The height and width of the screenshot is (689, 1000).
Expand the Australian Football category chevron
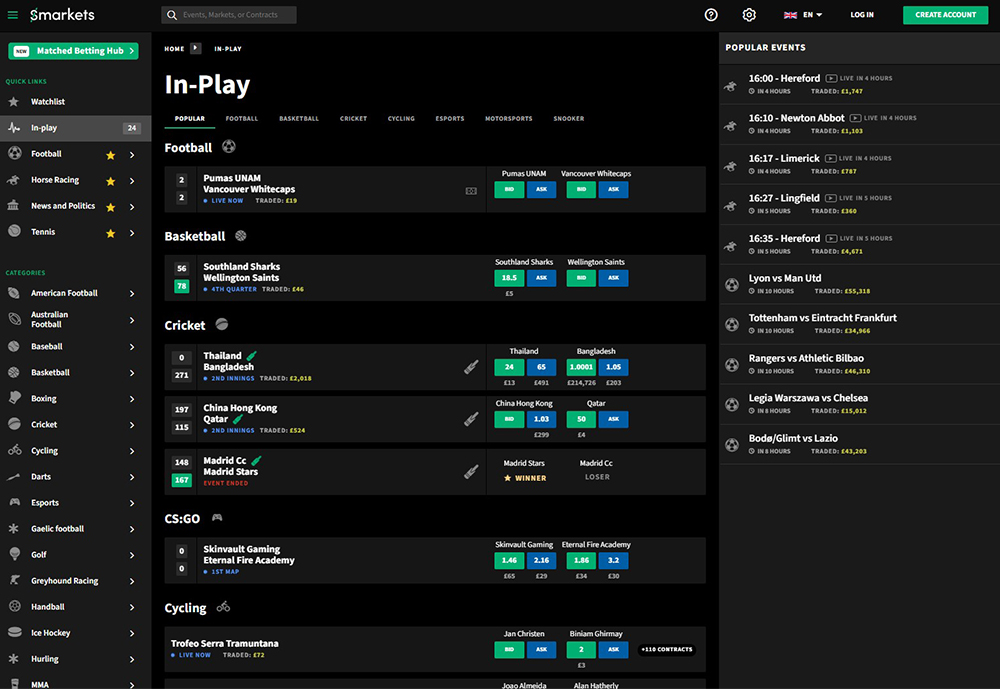[132, 320]
